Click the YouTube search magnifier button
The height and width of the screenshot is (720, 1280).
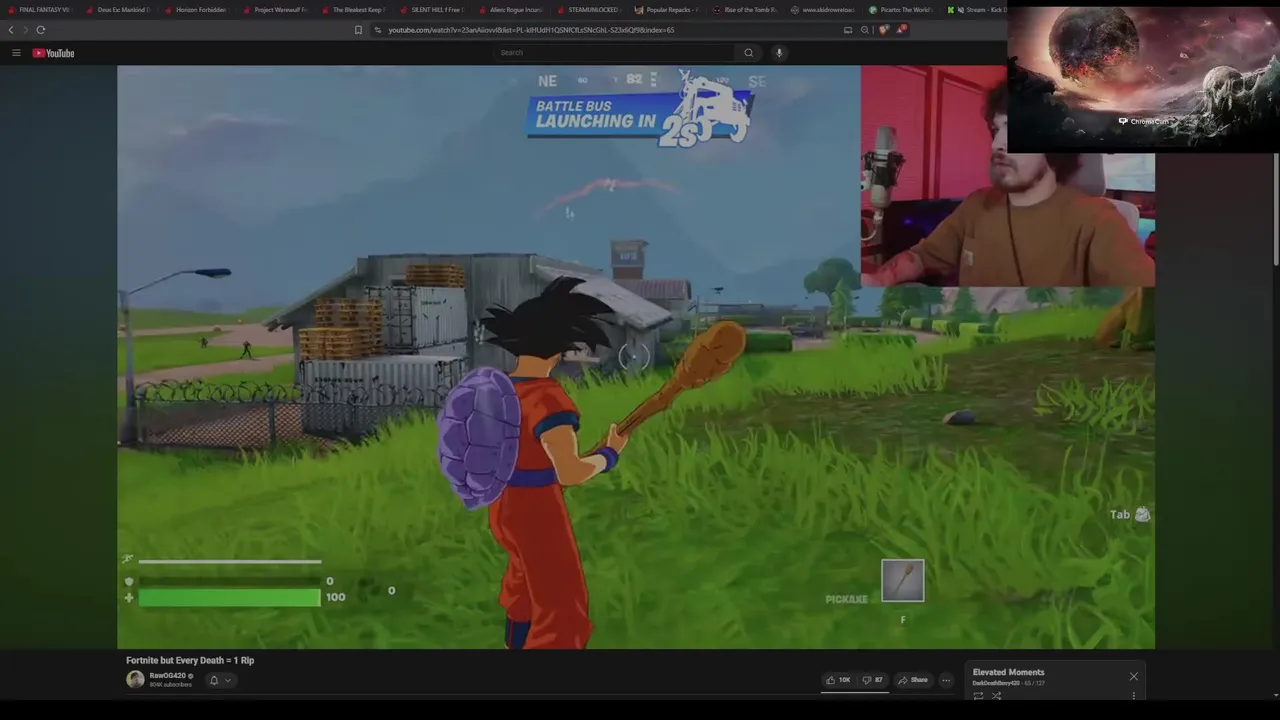pos(748,53)
